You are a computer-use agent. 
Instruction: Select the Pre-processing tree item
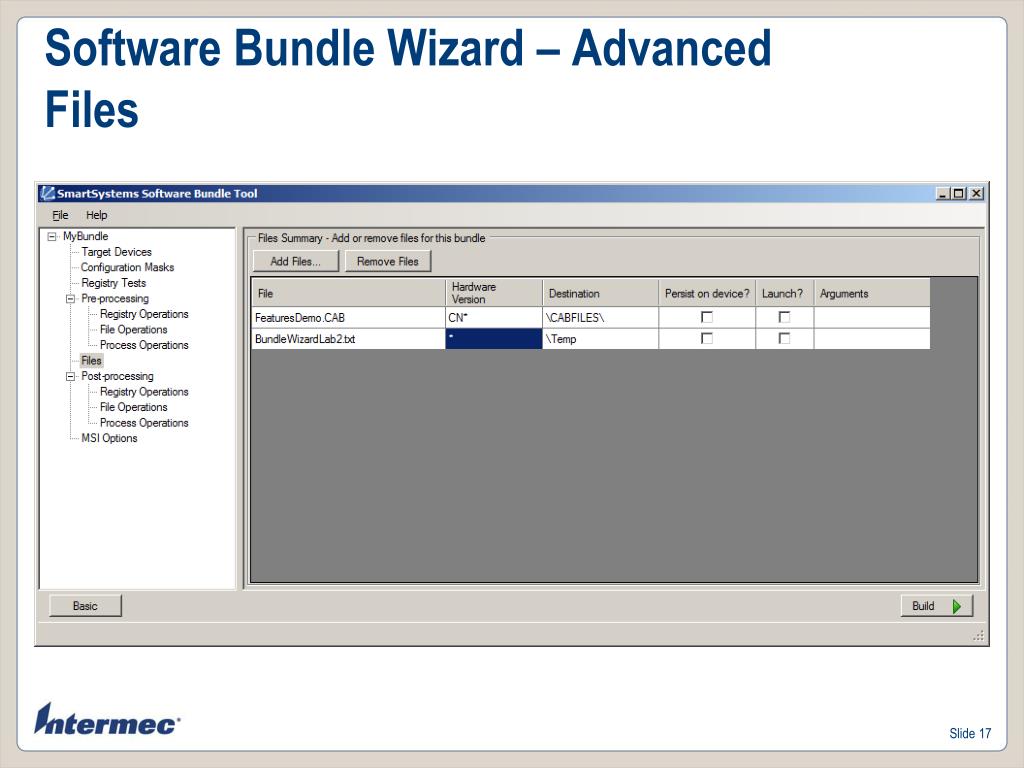115,298
